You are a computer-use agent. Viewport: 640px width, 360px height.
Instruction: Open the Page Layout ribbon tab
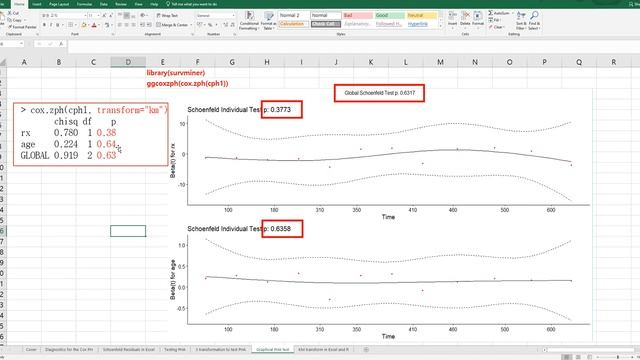pos(59,4)
